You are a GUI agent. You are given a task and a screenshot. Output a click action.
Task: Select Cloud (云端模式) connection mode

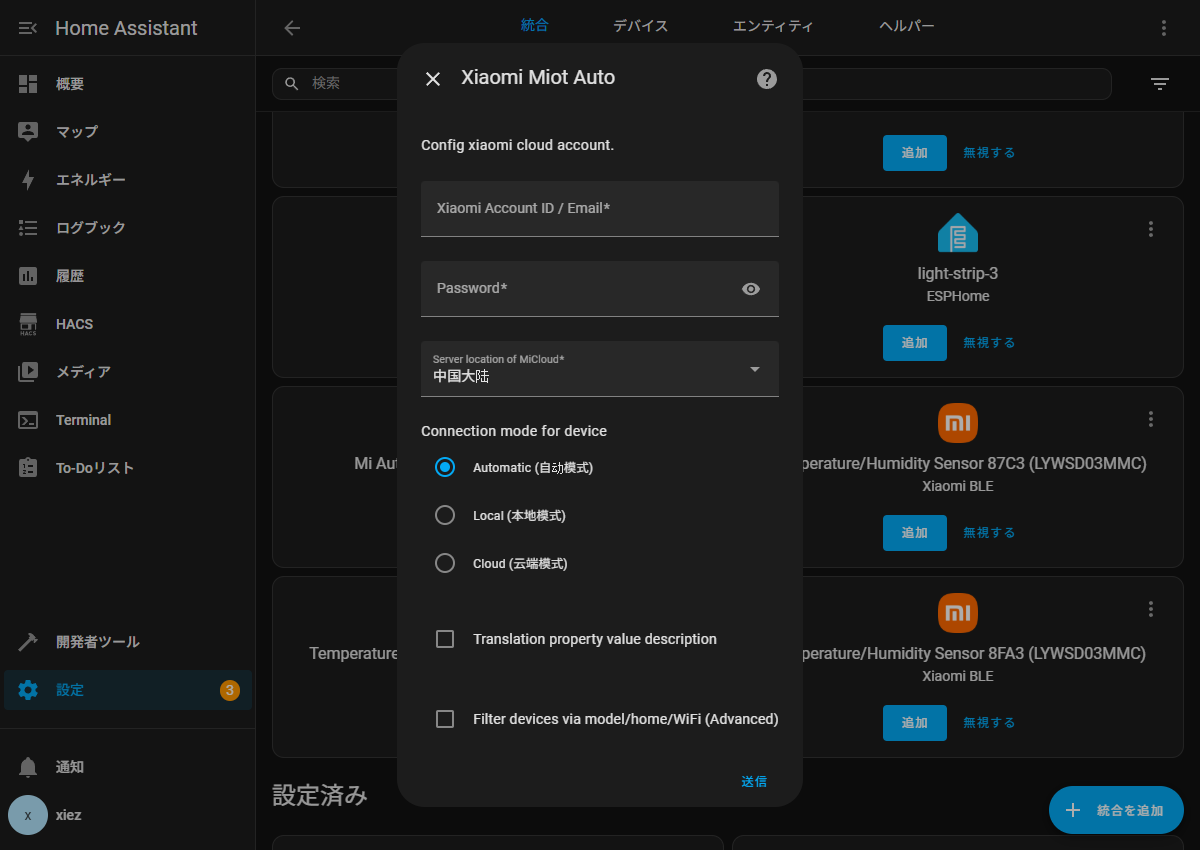(445, 563)
